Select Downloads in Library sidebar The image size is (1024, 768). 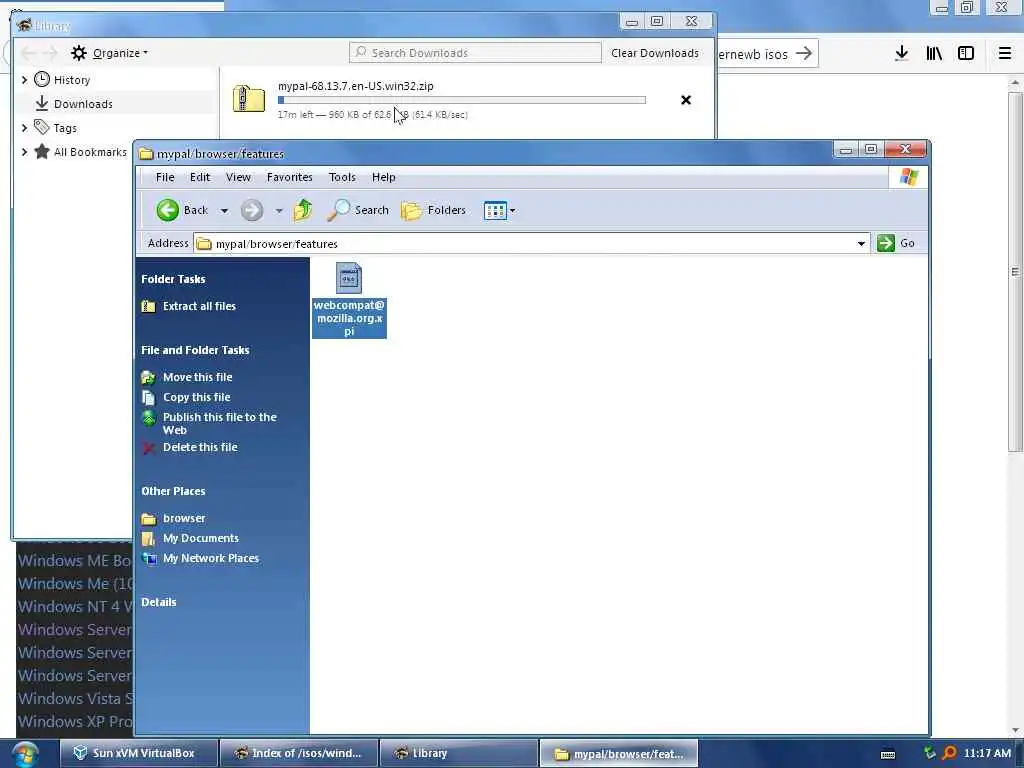click(83, 104)
